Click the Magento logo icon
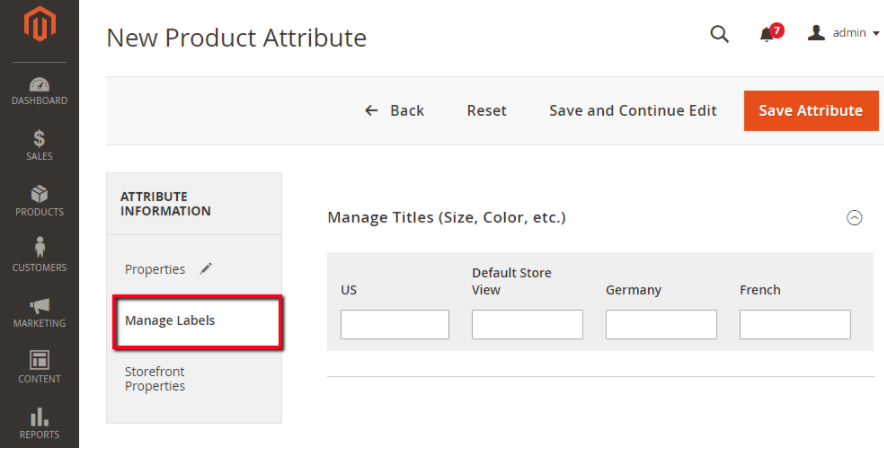Image resolution: width=884 pixels, height=449 pixels. (x=39, y=26)
